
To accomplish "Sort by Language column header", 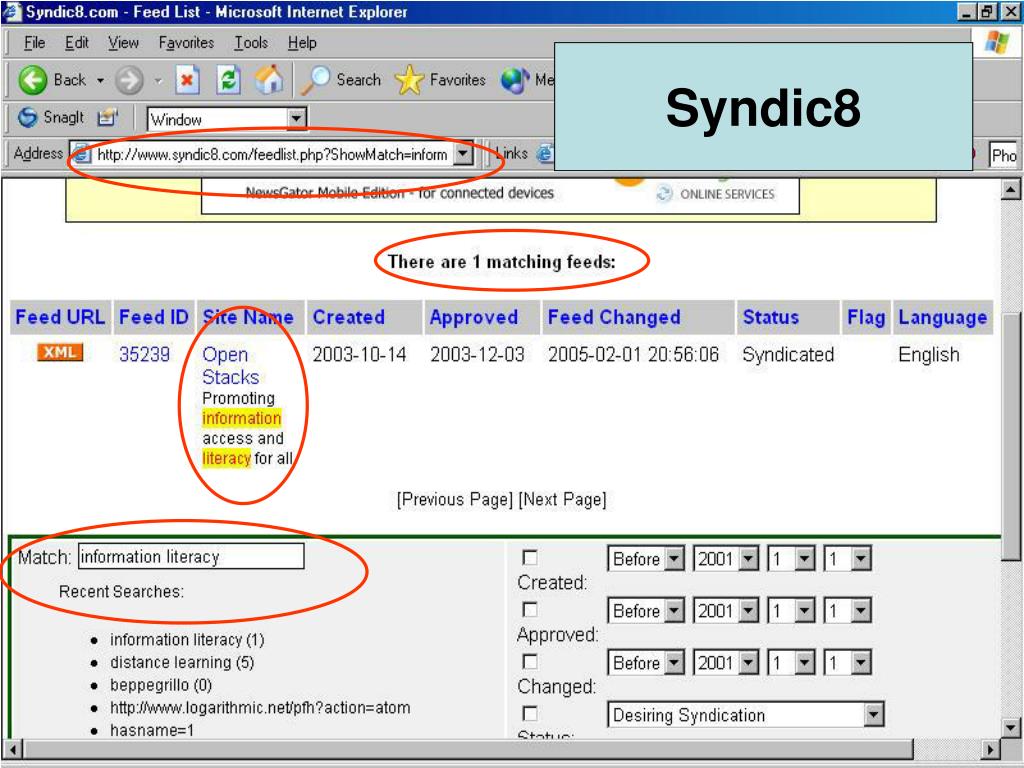I will (942, 317).
